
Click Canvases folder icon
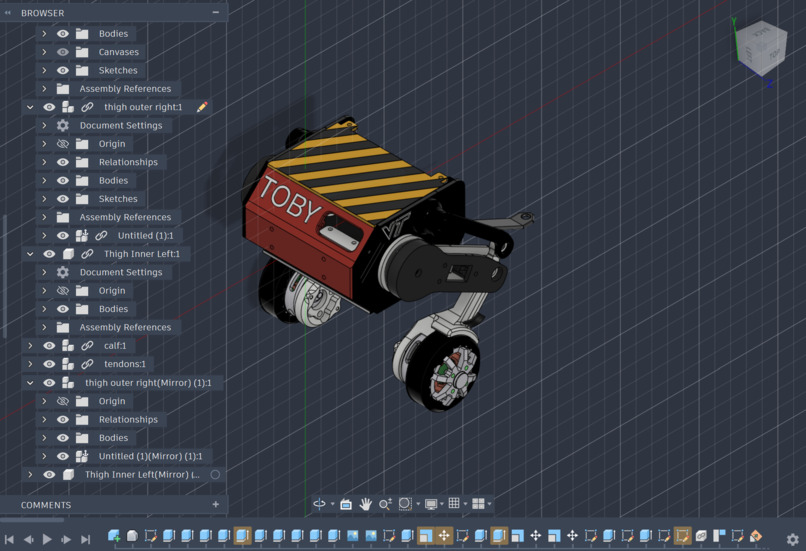82,52
